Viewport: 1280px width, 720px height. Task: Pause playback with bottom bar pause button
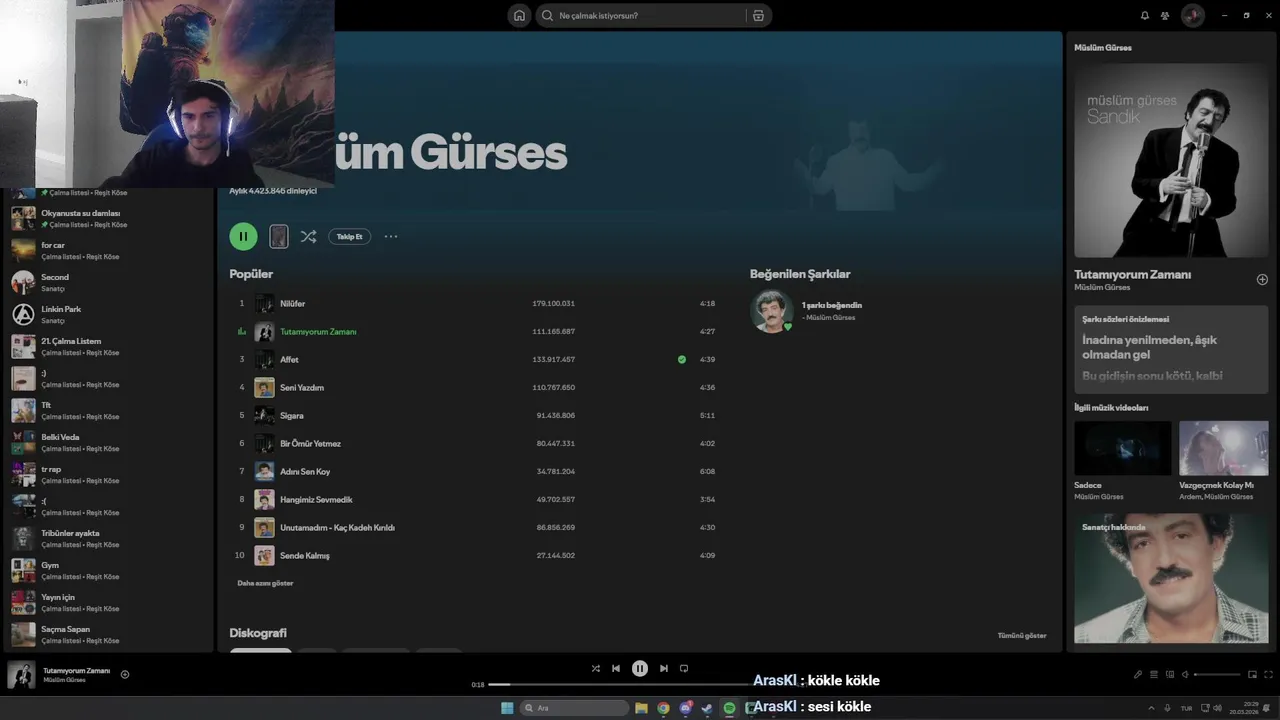pyautogui.click(x=640, y=668)
